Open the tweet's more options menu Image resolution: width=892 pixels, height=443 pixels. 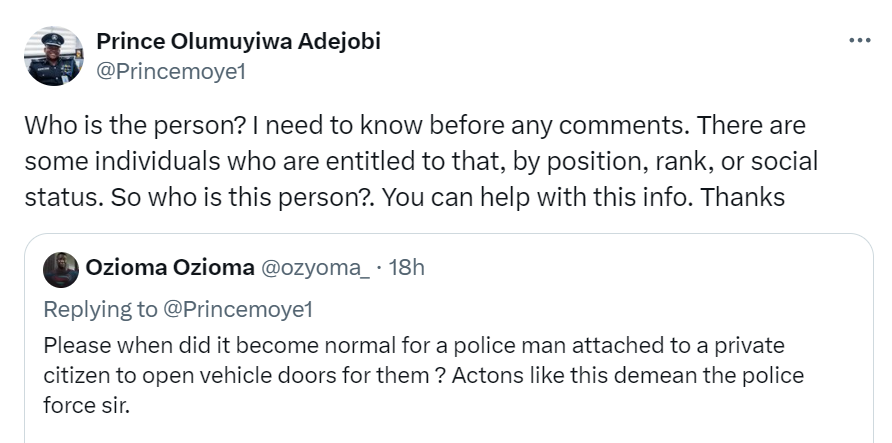pyautogui.click(x=859, y=40)
